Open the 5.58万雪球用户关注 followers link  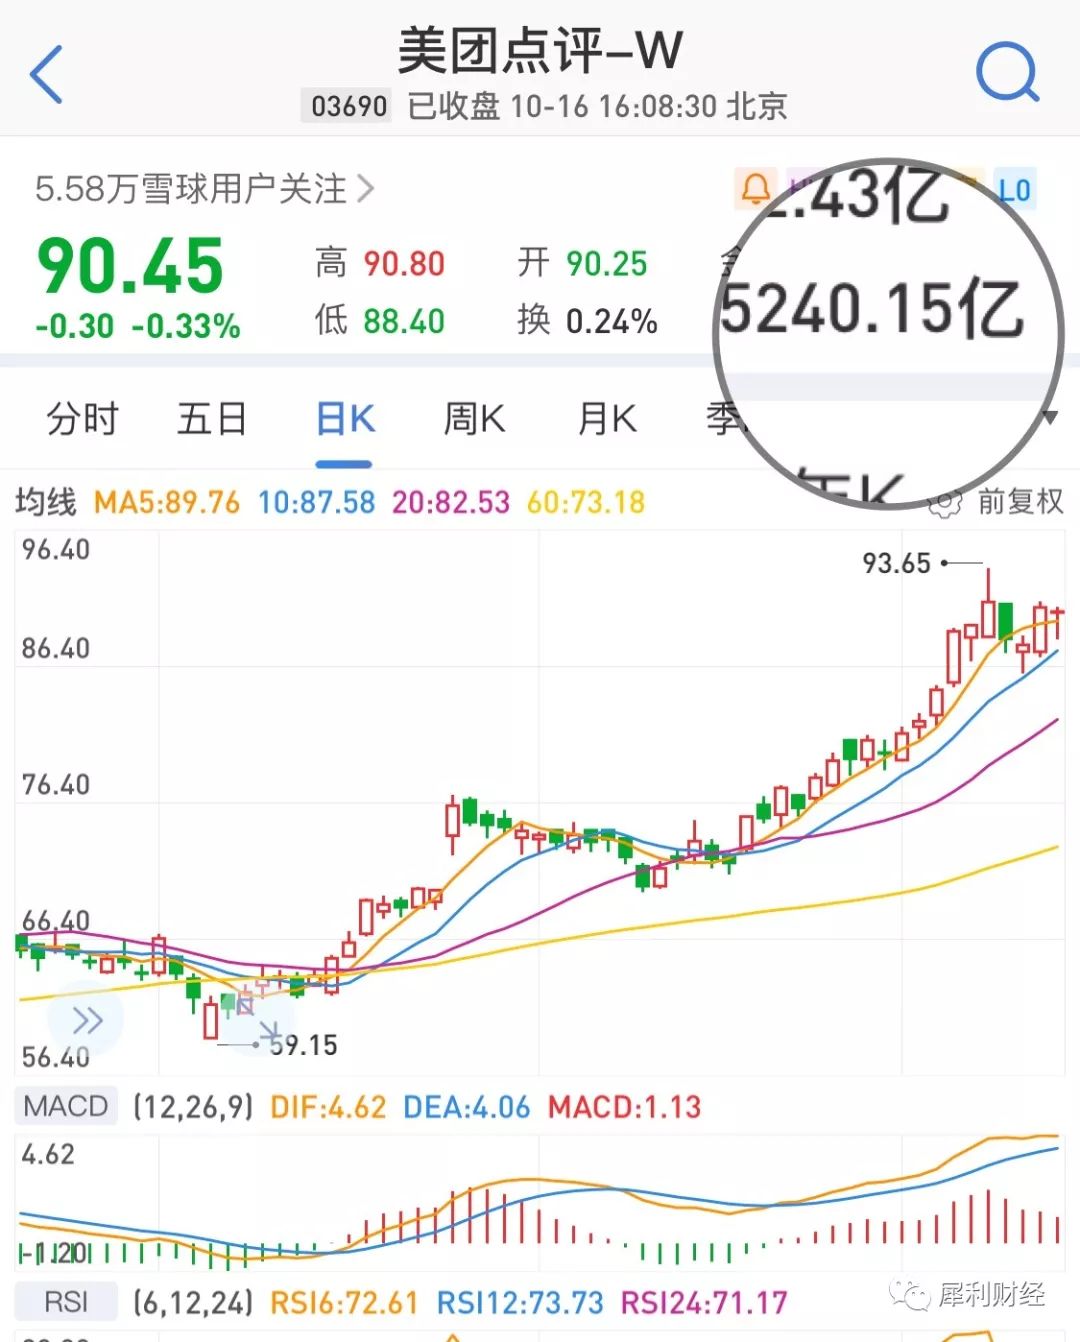coord(204,189)
